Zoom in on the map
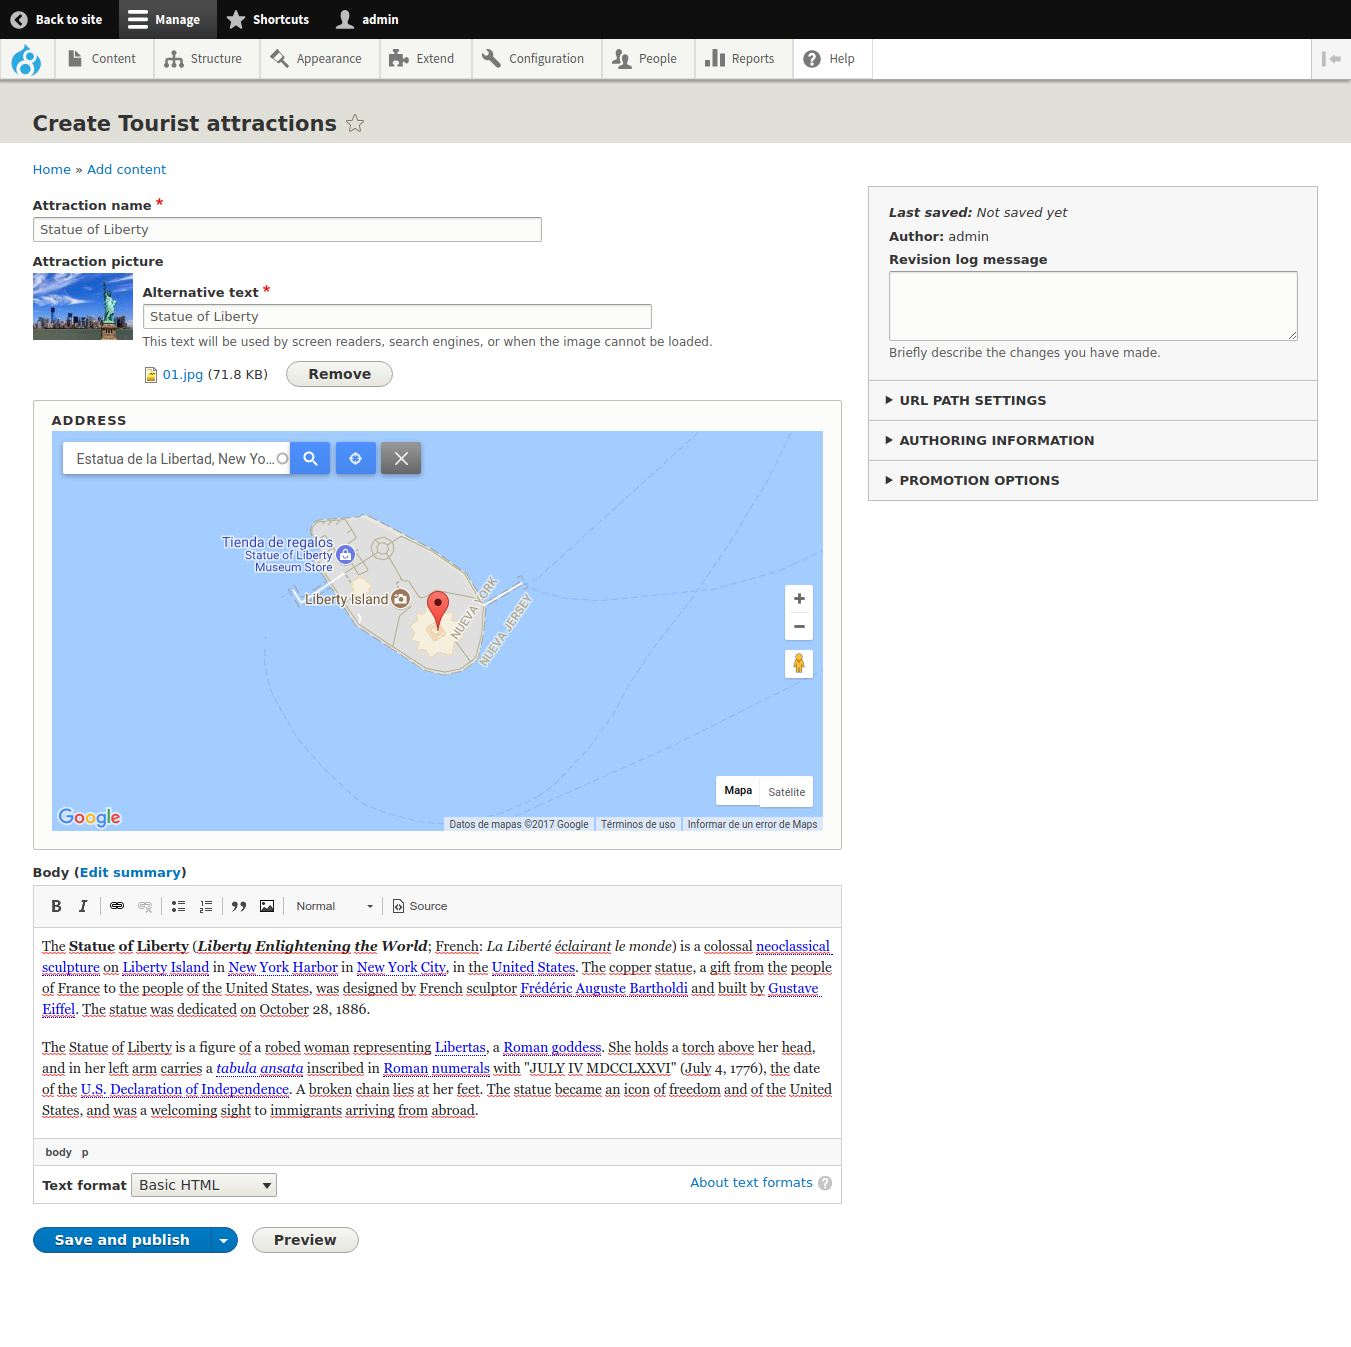The height and width of the screenshot is (1347, 1351). click(x=799, y=599)
